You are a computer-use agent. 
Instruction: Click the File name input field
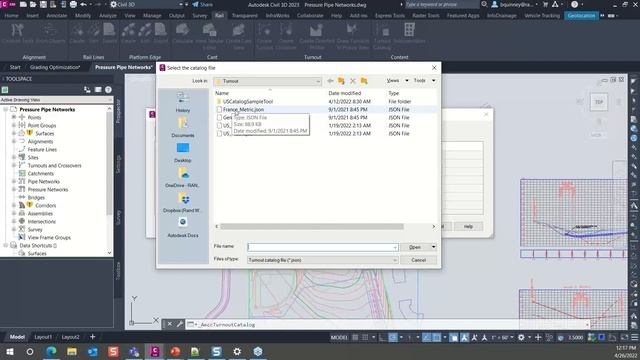322,247
